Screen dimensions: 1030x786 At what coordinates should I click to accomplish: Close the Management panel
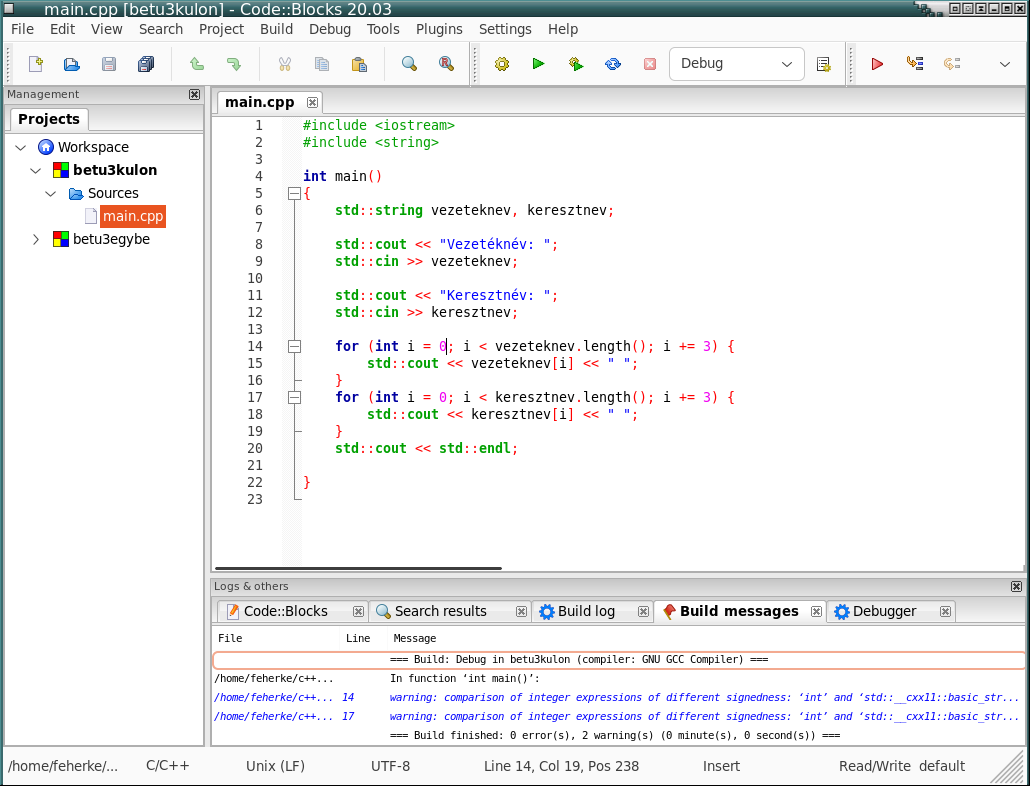194,95
